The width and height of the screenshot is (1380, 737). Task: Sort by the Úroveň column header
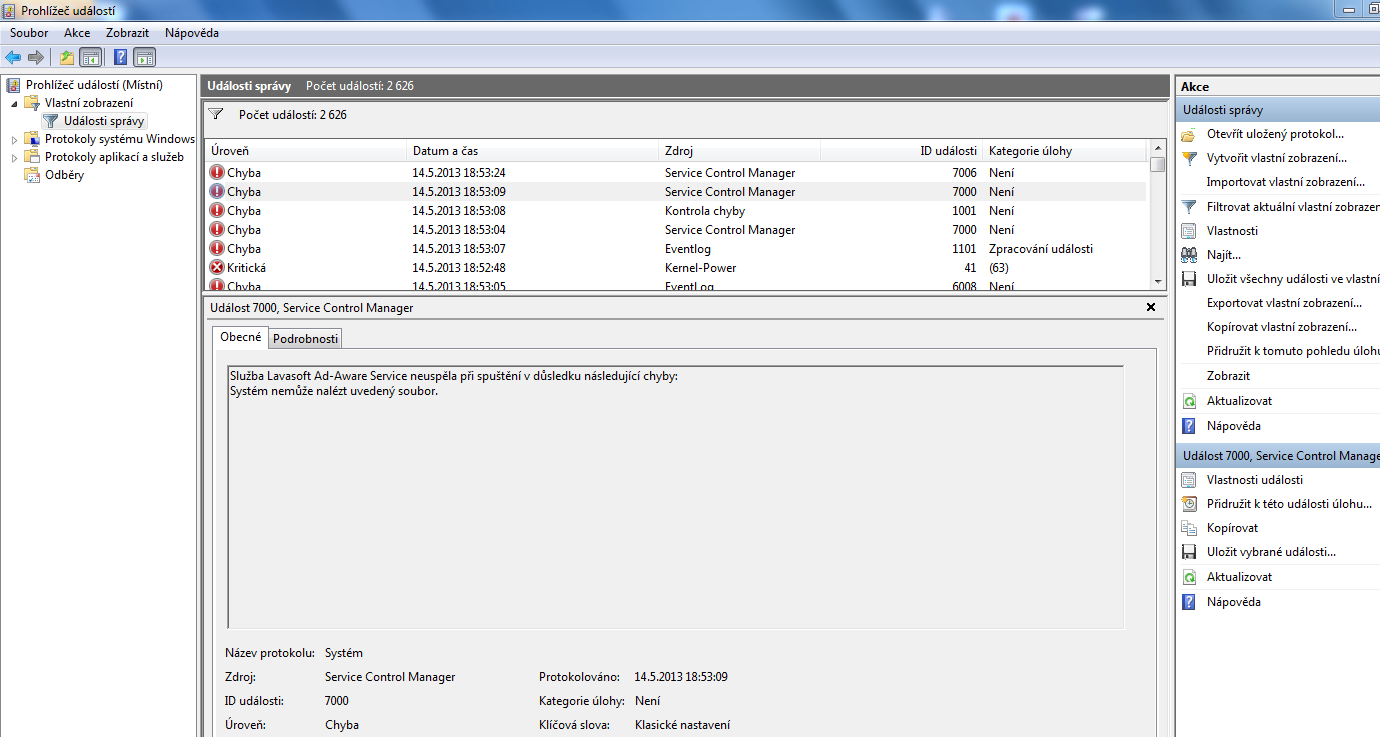coord(305,151)
